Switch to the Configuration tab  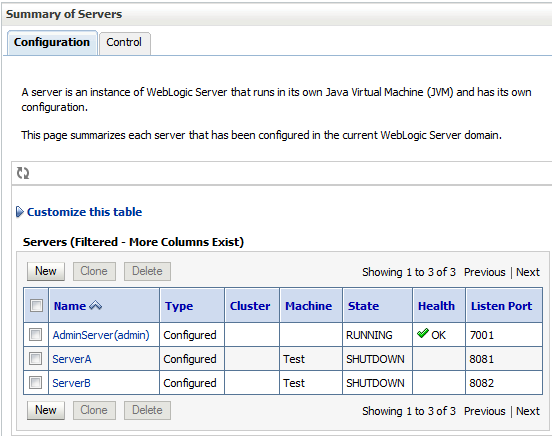click(52, 43)
